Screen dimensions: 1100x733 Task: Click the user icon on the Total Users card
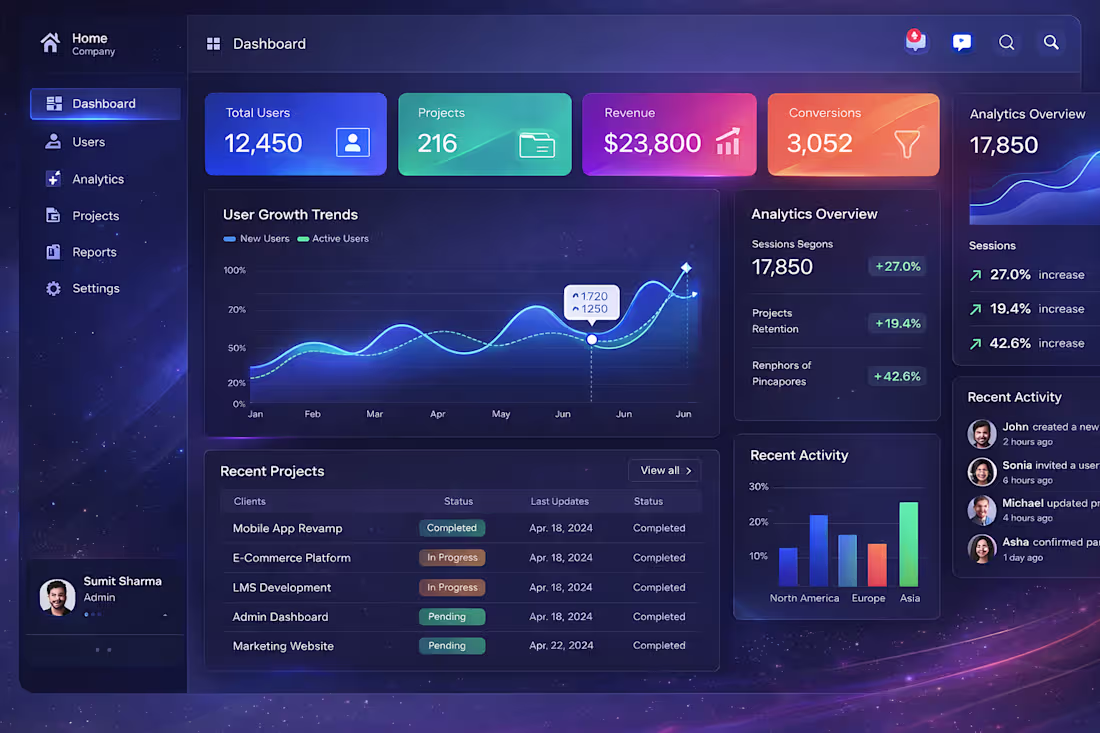tap(352, 142)
